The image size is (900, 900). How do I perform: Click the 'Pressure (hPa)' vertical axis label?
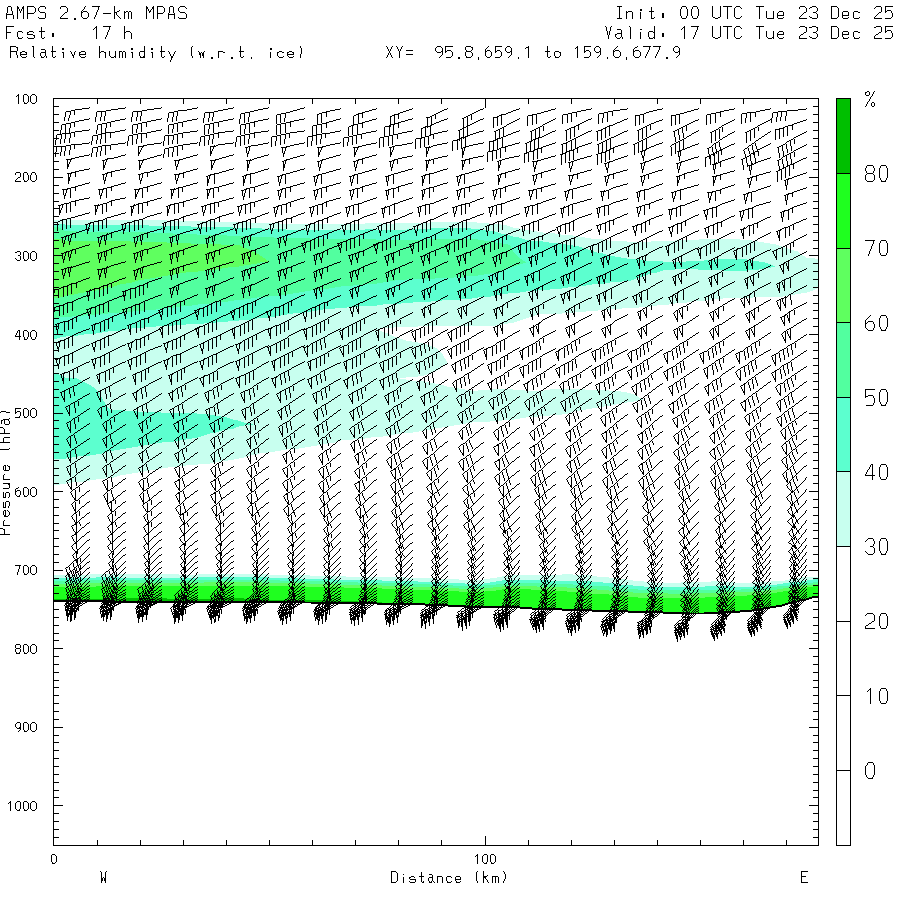[7, 471]
